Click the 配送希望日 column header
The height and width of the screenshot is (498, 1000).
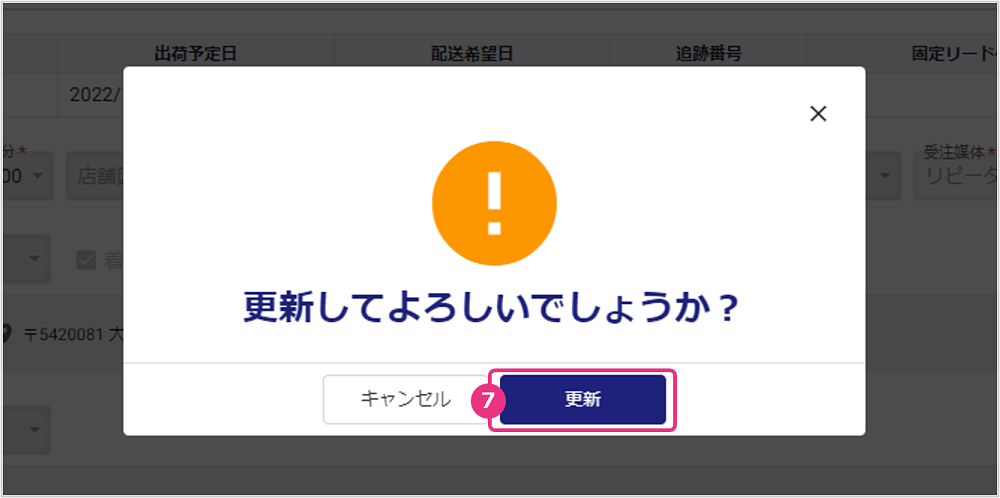tap(472, 54)
